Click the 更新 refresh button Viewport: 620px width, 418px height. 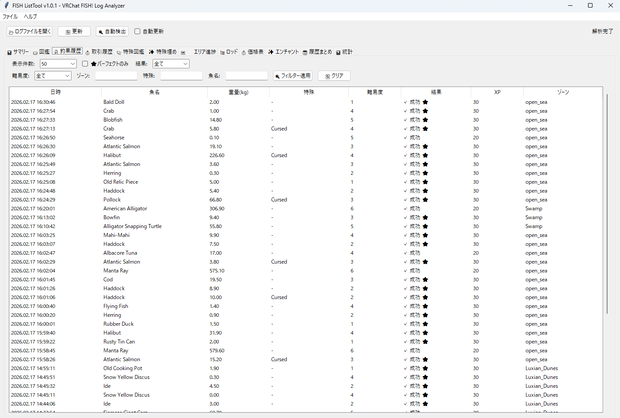point(74,31)
